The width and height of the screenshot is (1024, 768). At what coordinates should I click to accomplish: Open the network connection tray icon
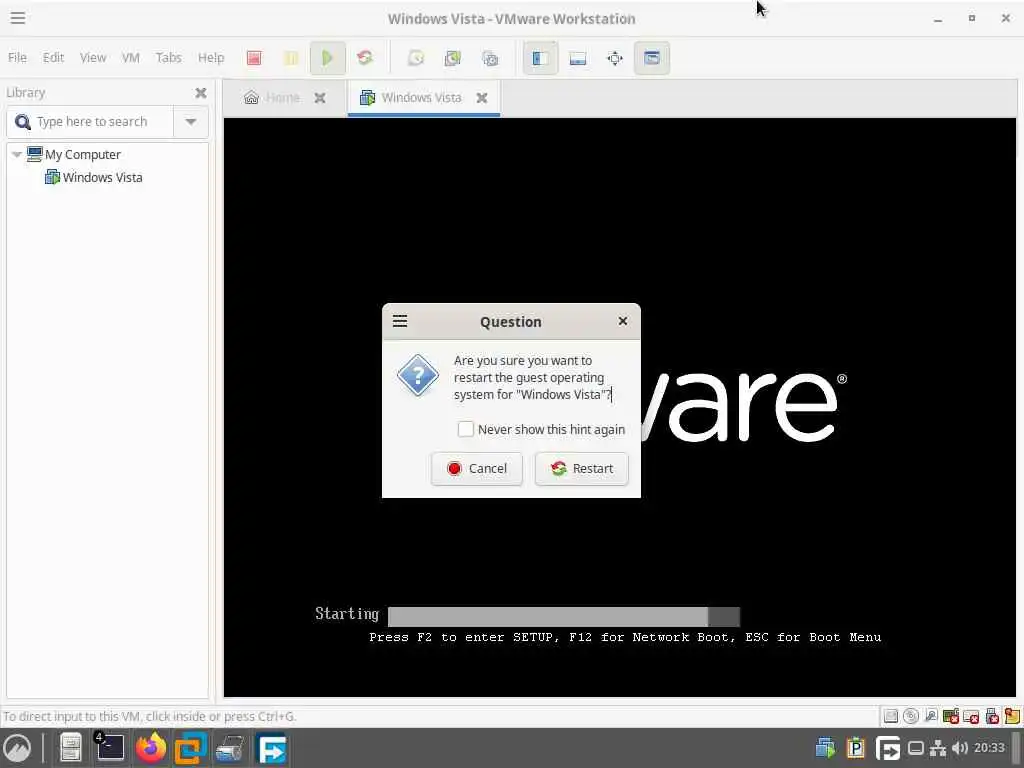point(938,748)
